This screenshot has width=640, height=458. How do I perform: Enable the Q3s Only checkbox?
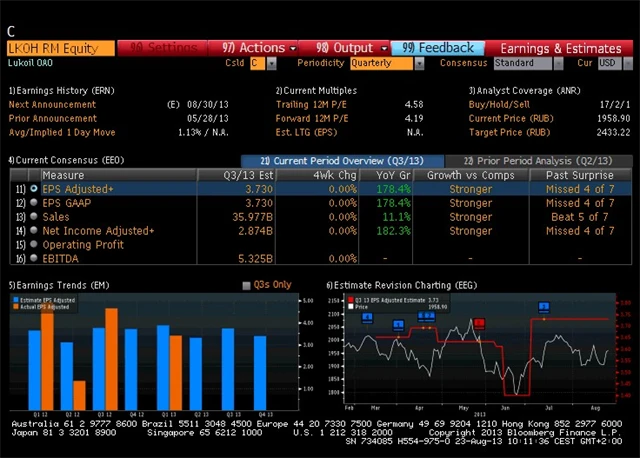point(246,285)
